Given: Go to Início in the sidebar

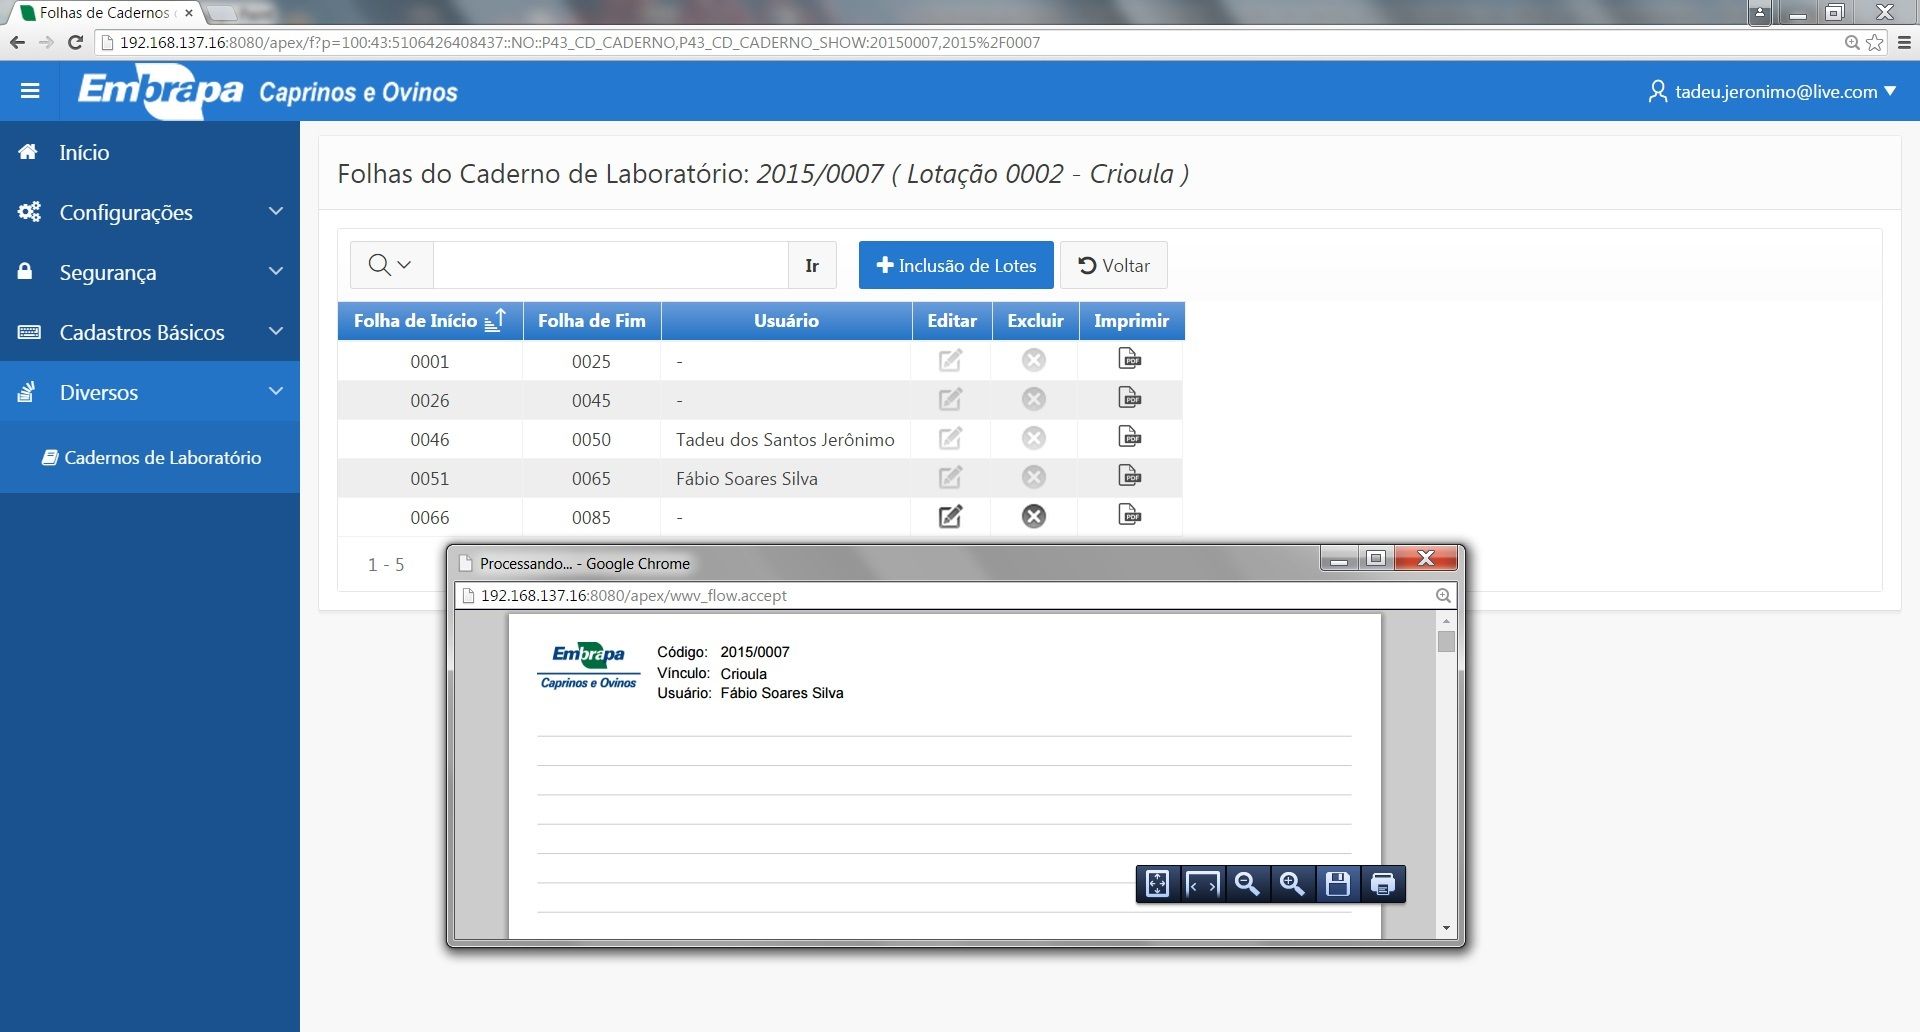Looking at the screenshot, I should click(x=84, y=152).
